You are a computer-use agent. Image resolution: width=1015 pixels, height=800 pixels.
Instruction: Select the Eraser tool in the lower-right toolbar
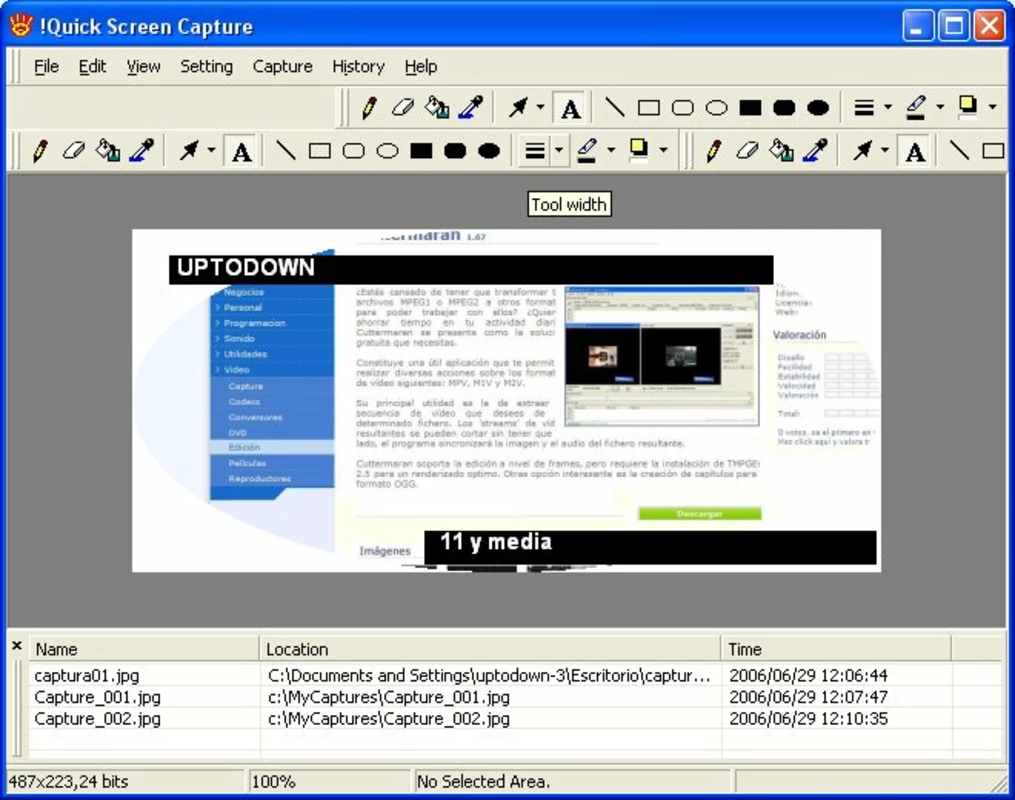pos(747,151)
